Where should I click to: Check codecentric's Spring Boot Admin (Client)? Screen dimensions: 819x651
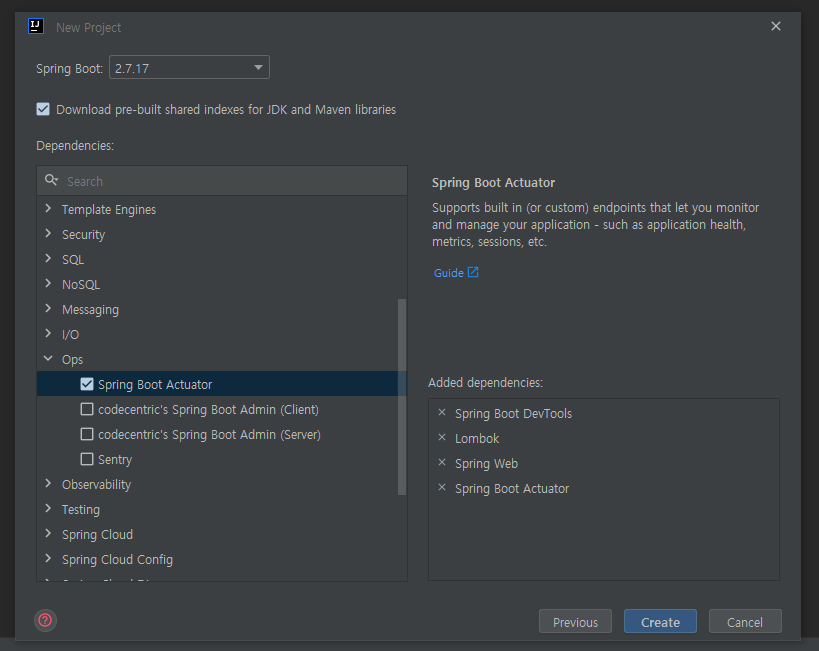[x=87, y=409]
